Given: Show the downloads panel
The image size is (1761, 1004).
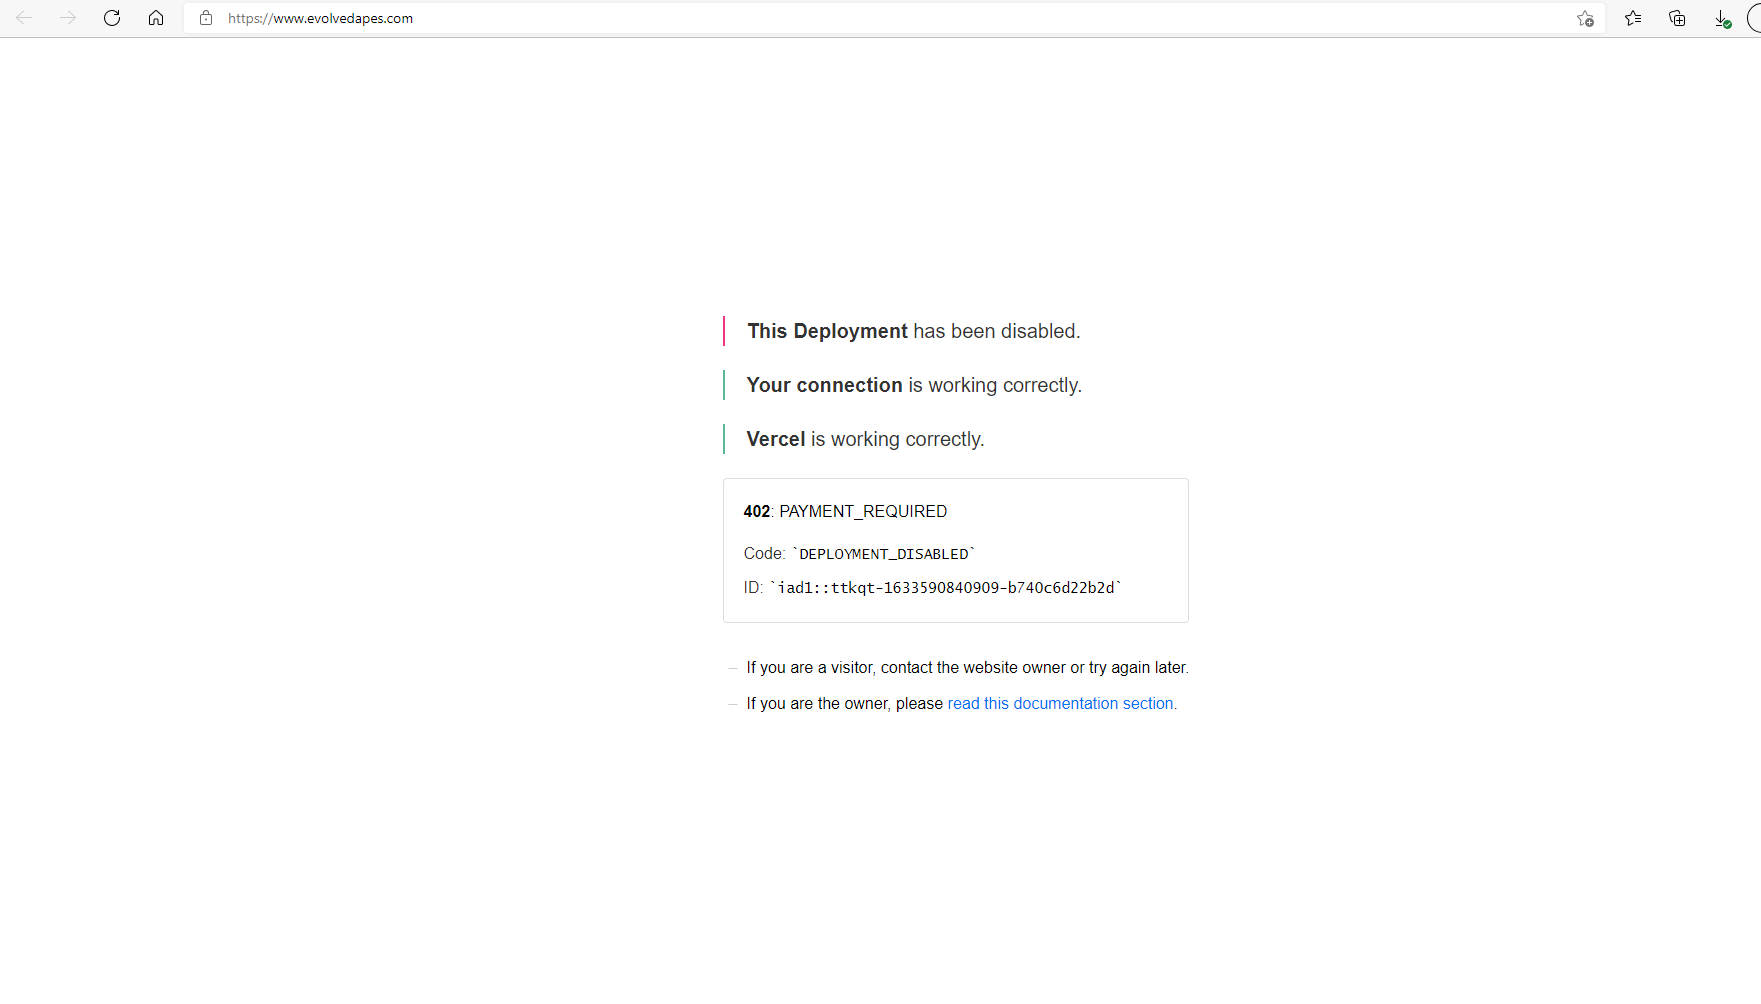Looking at the screenshot, I should pos(1722,18).
